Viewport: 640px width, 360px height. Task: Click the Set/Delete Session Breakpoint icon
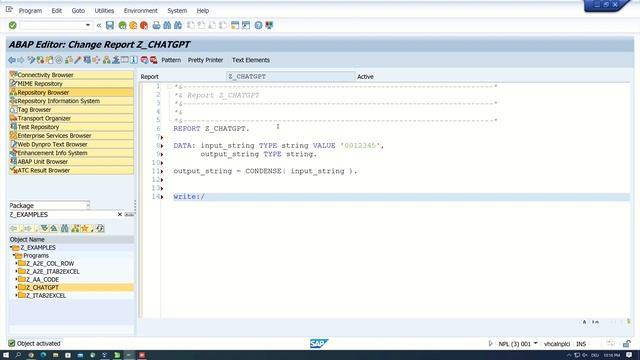(144, 60)
